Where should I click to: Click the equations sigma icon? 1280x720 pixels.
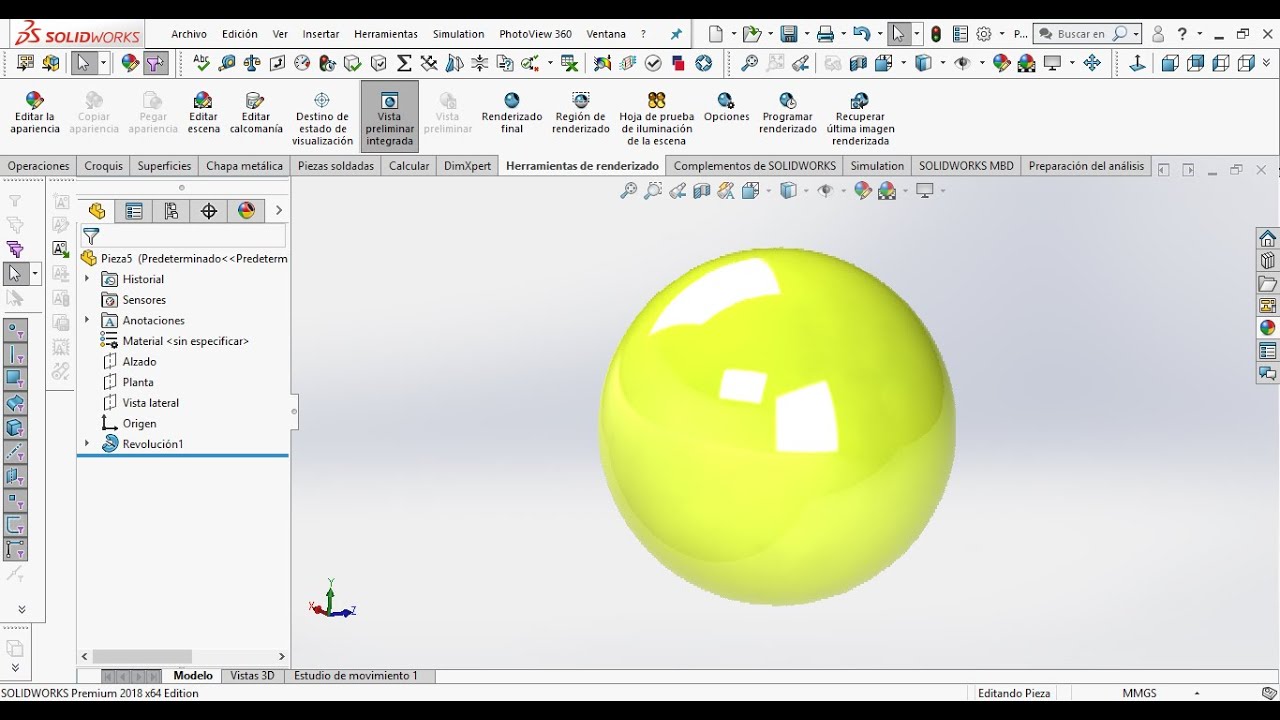point(404,63)
